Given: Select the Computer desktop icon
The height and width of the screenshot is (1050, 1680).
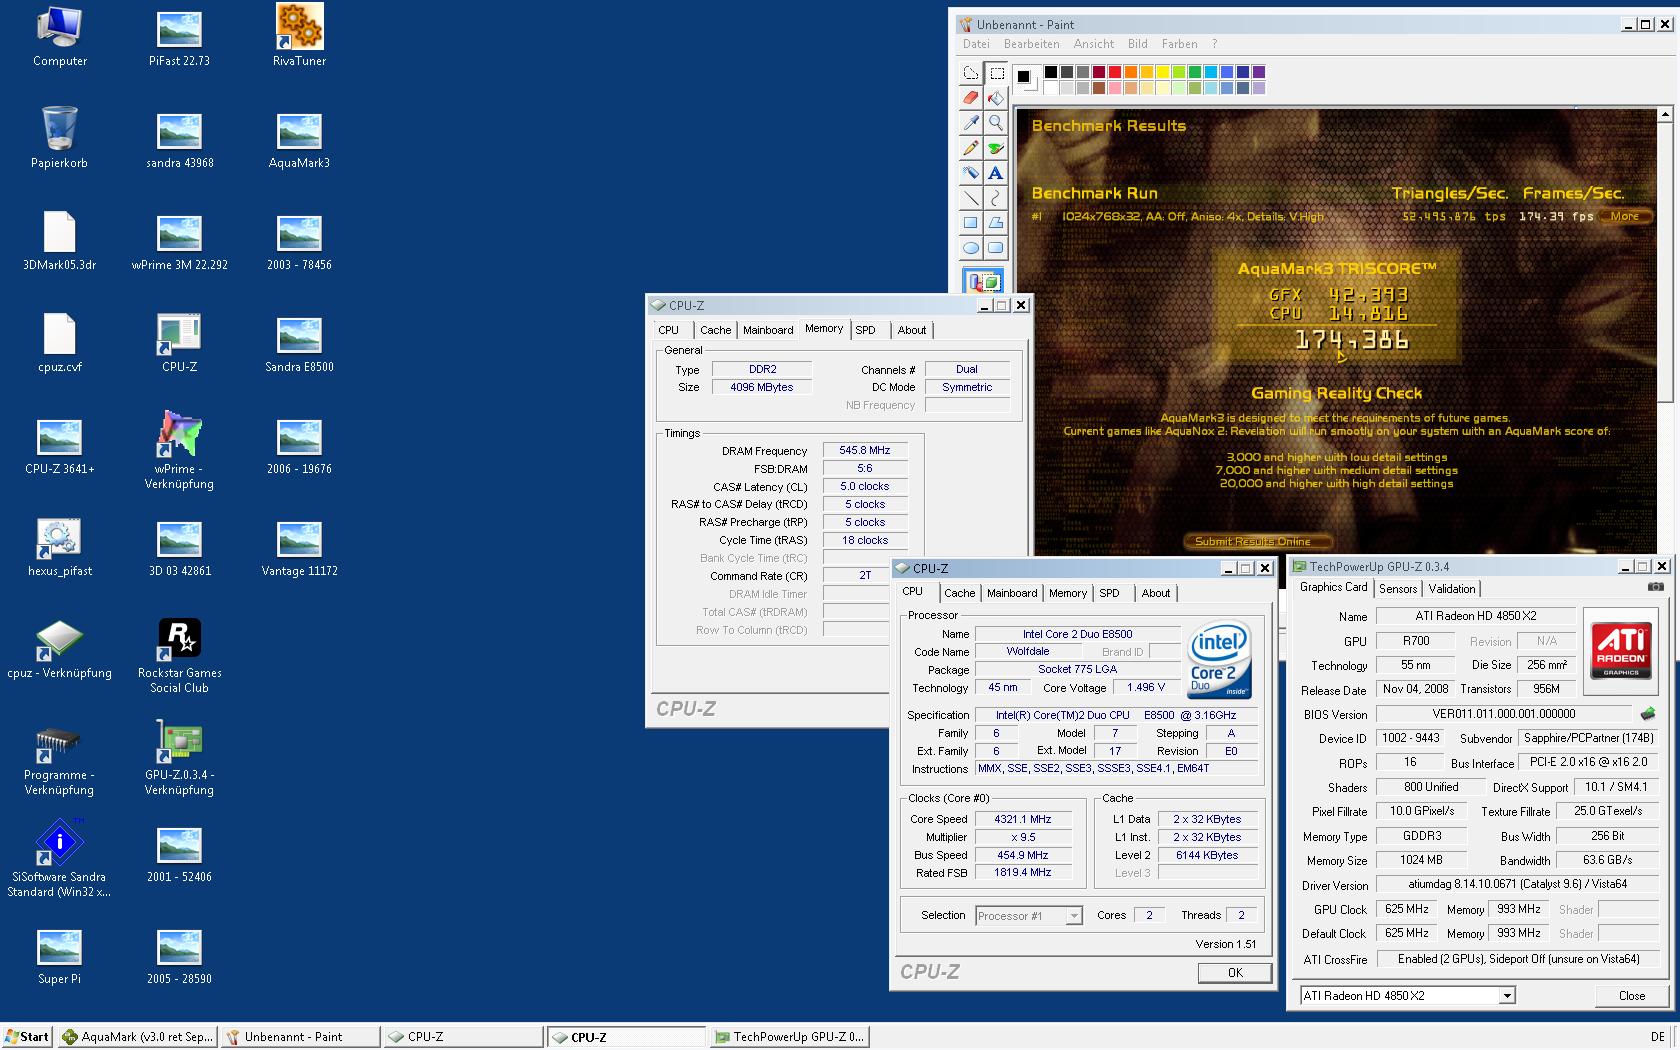Looking at the screenshot, I should [x=60, y=36].
